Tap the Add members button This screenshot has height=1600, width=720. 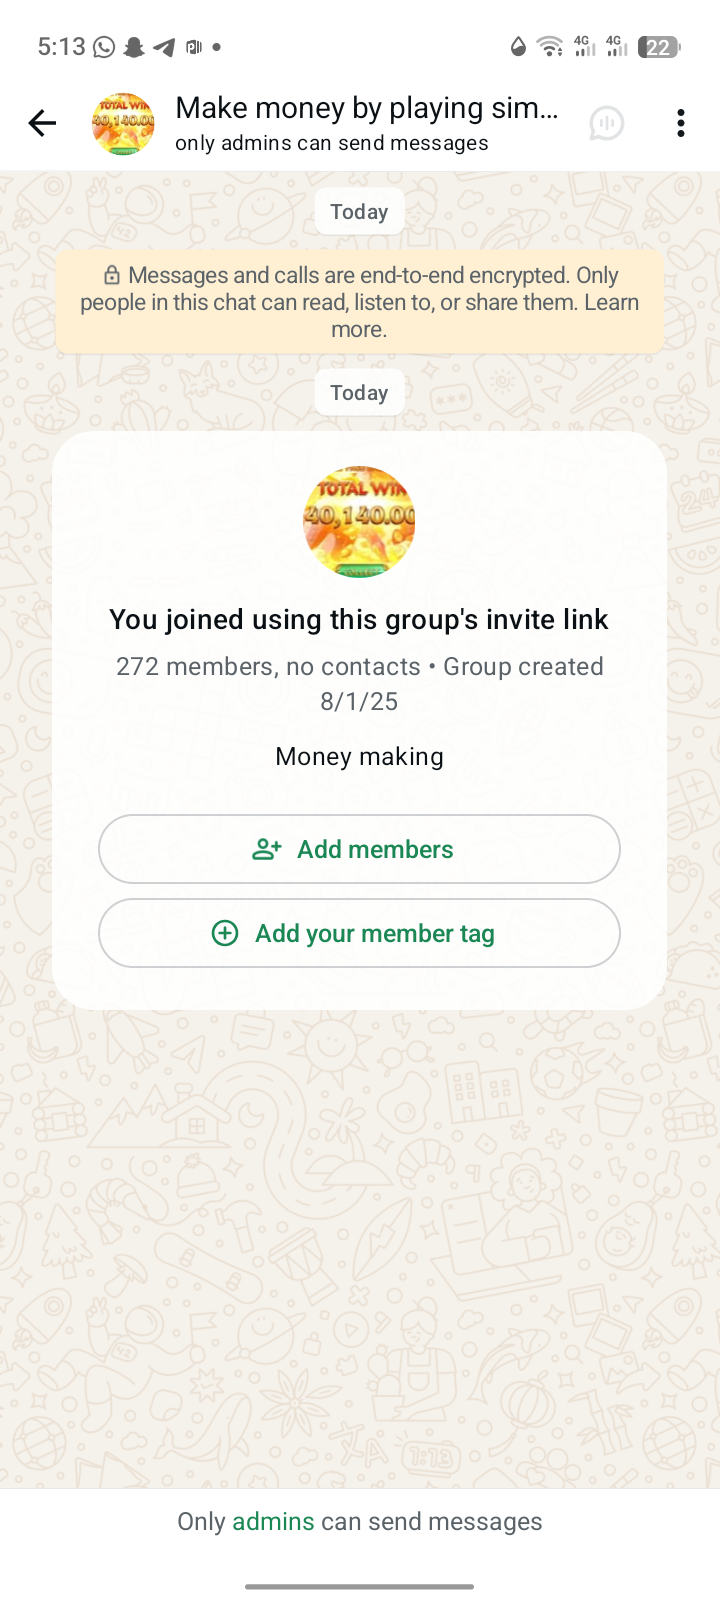(x=359, y=849)
